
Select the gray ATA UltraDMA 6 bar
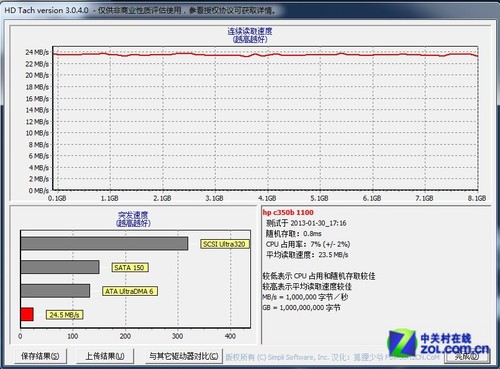point(55,291)
